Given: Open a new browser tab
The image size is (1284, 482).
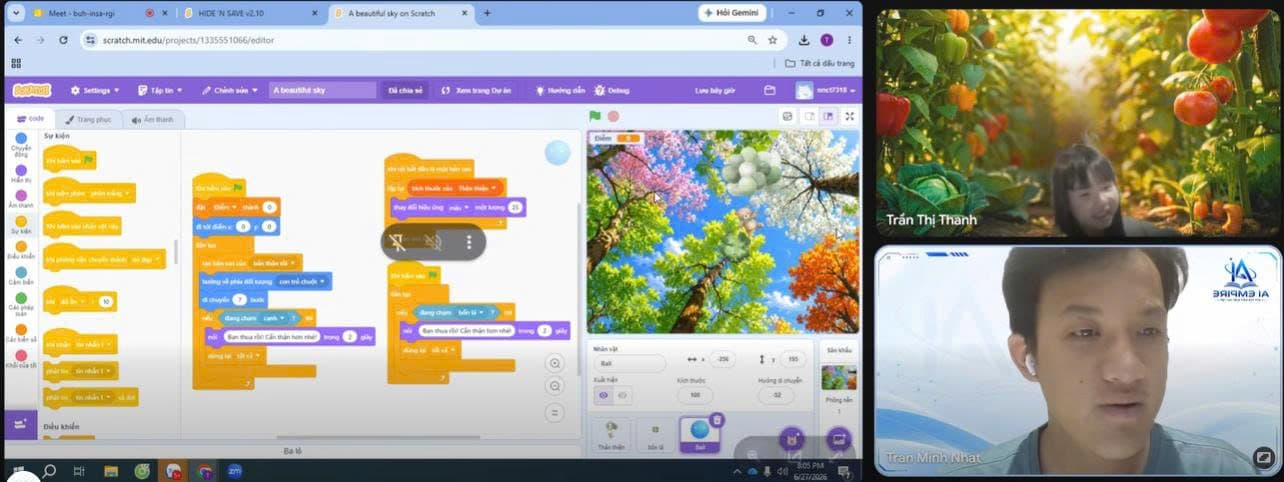Looking at the screenshot, I should [487, 13].
